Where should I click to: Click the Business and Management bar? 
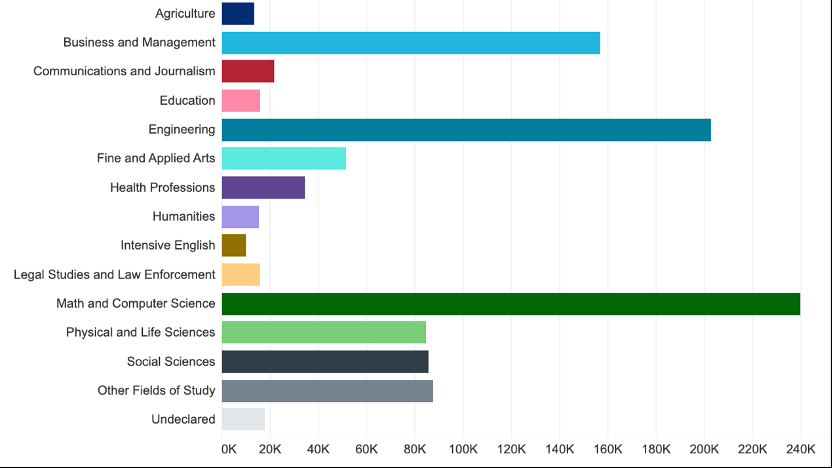(x=411, y=43)
